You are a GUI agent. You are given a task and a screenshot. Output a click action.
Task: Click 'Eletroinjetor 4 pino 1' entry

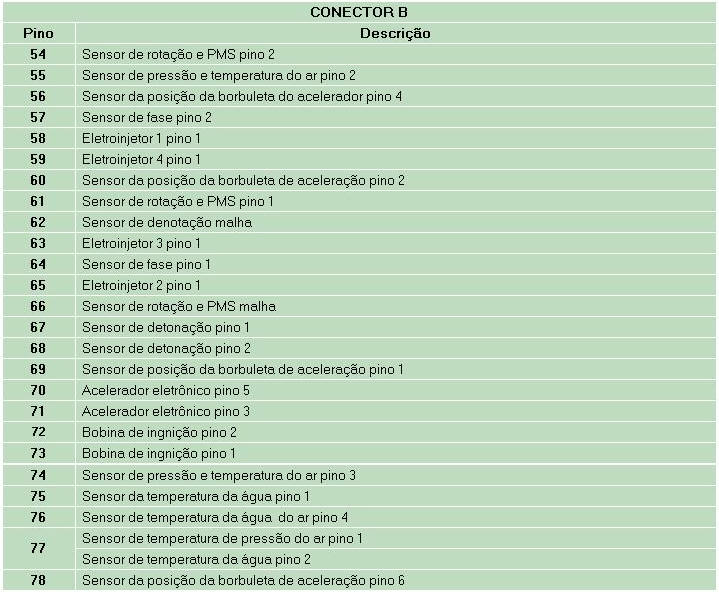pyautogui.click(x=141, y=159)
